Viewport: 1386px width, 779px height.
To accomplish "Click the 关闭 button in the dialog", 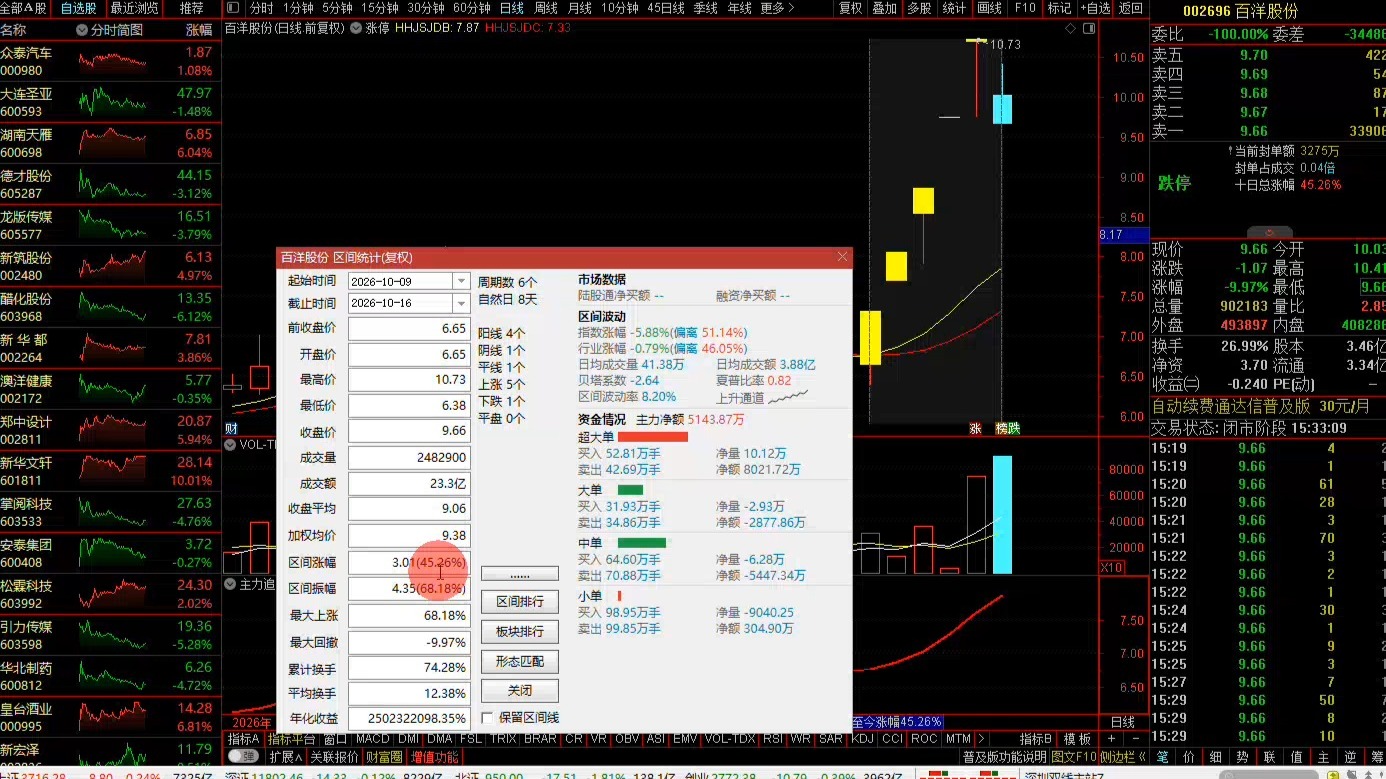I will point(520,691).
